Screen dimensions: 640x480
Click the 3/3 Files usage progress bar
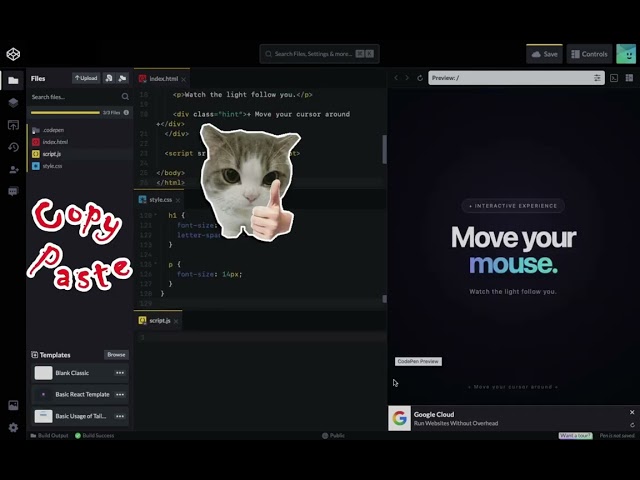pyautogui.click(x=65, y=113)
